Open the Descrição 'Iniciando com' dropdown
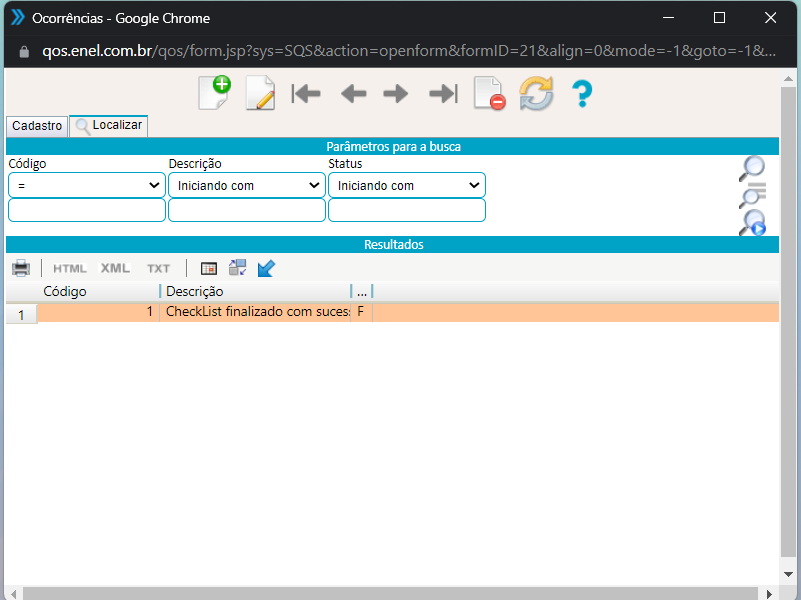801x600 pixels. (247, 185)
